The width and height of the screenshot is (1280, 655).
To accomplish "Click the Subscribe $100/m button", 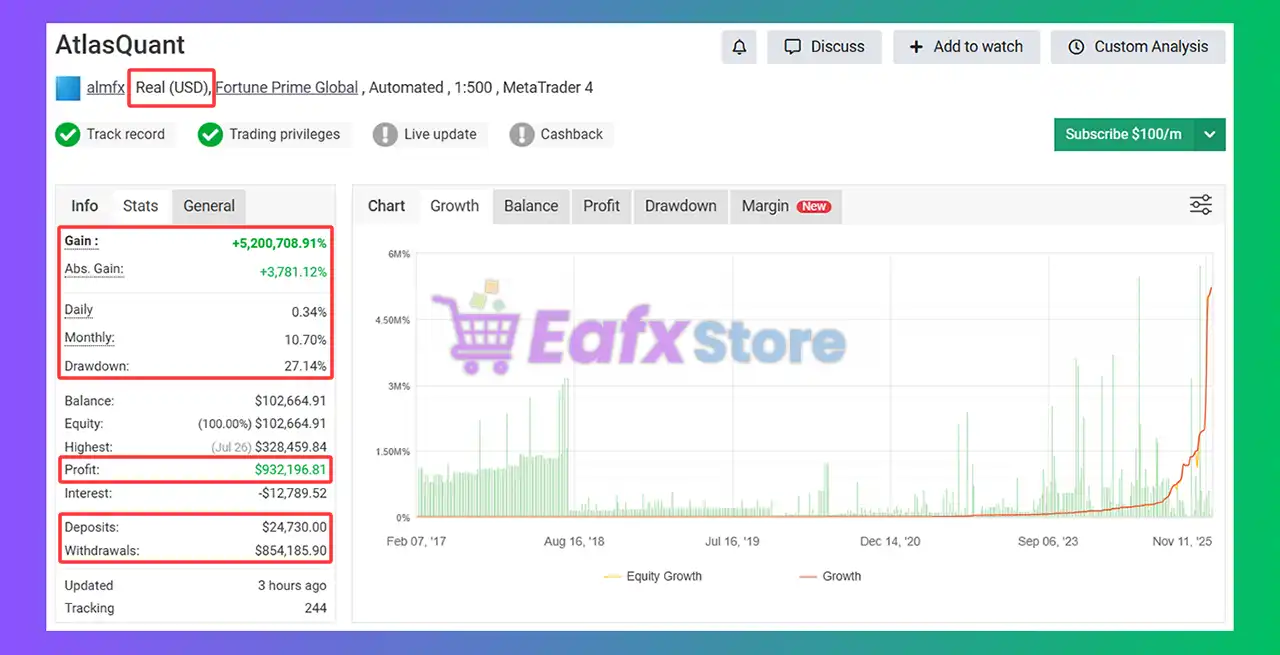I will click(x=1122, y=134).
